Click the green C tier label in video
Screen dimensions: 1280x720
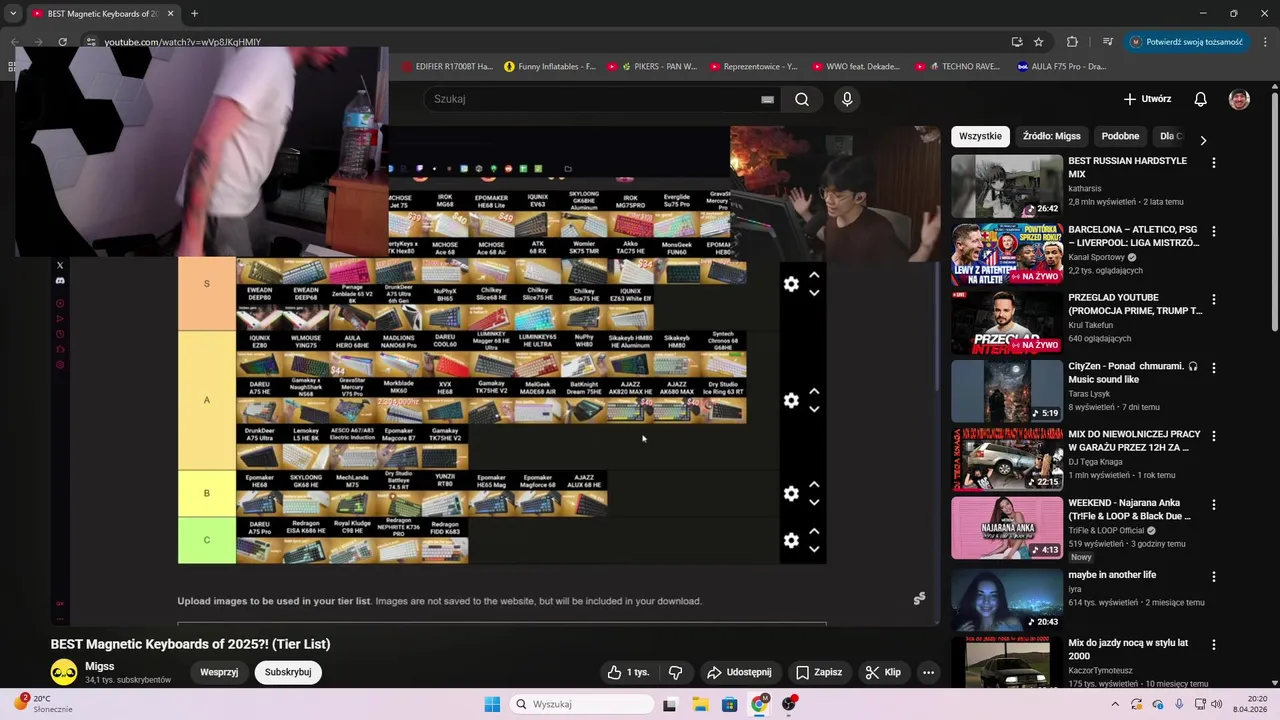pos(207,540)
